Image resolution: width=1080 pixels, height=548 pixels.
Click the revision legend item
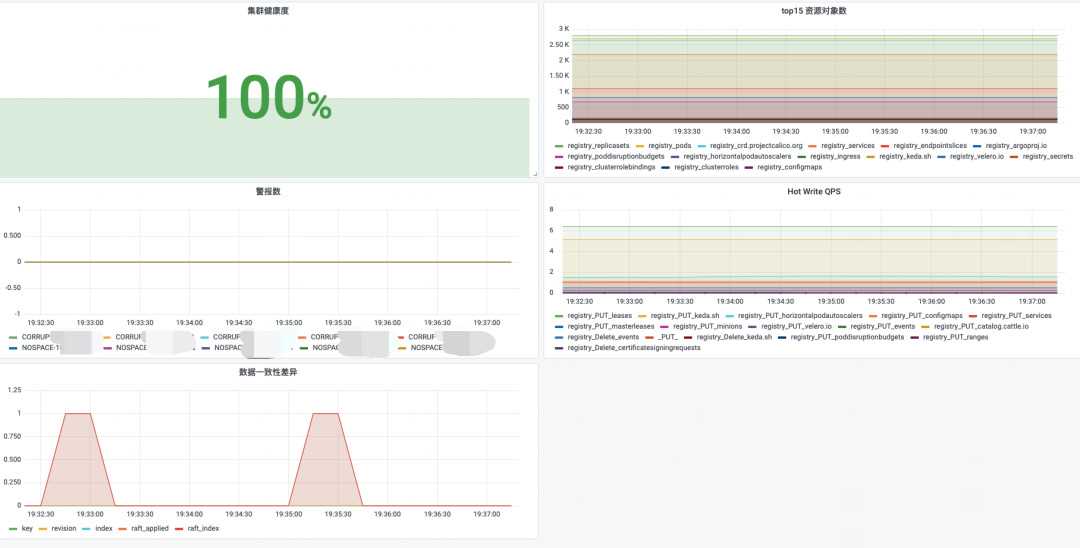(x=63, y=528)
